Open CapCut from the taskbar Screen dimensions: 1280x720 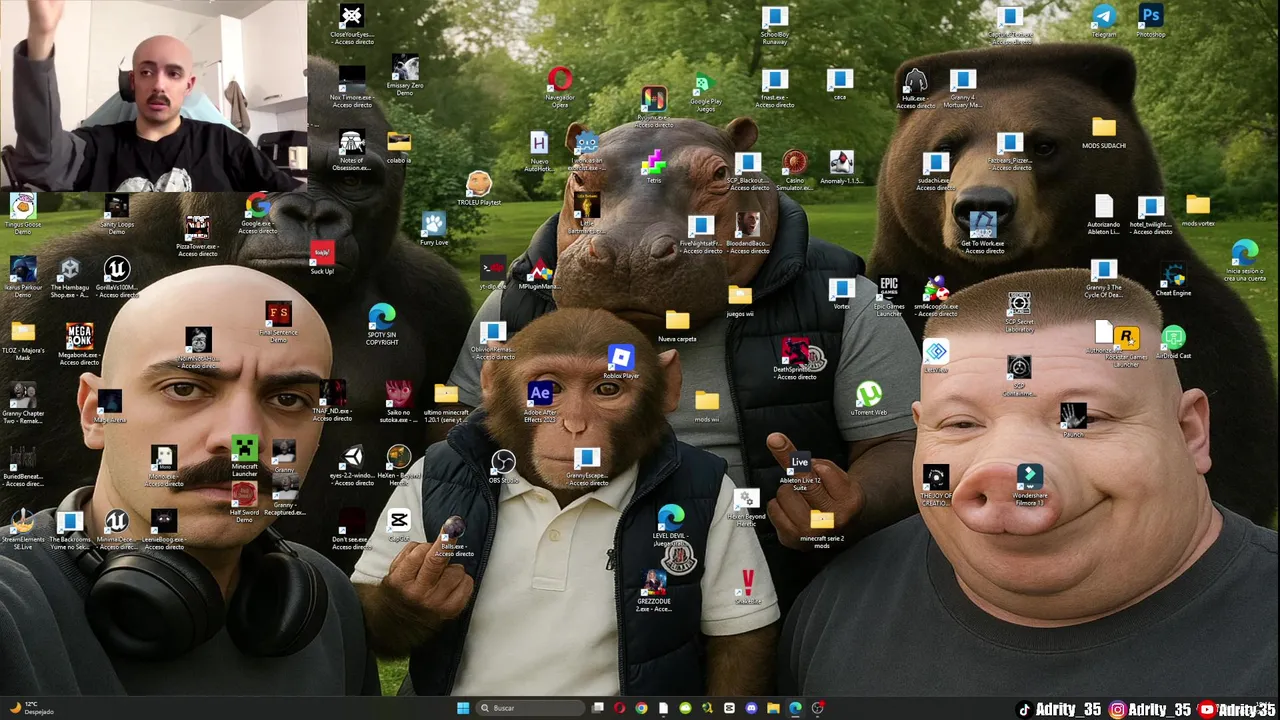point(729,708)
